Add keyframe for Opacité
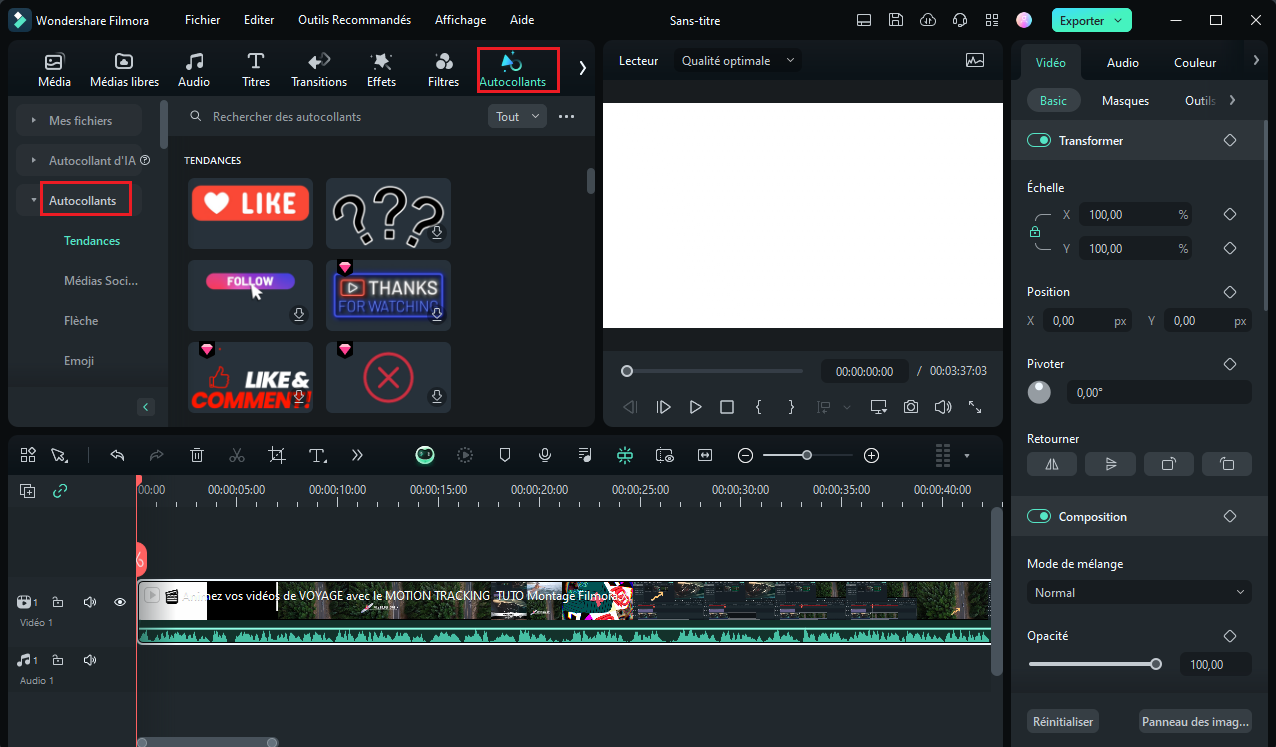 (x=1230, y=636)
